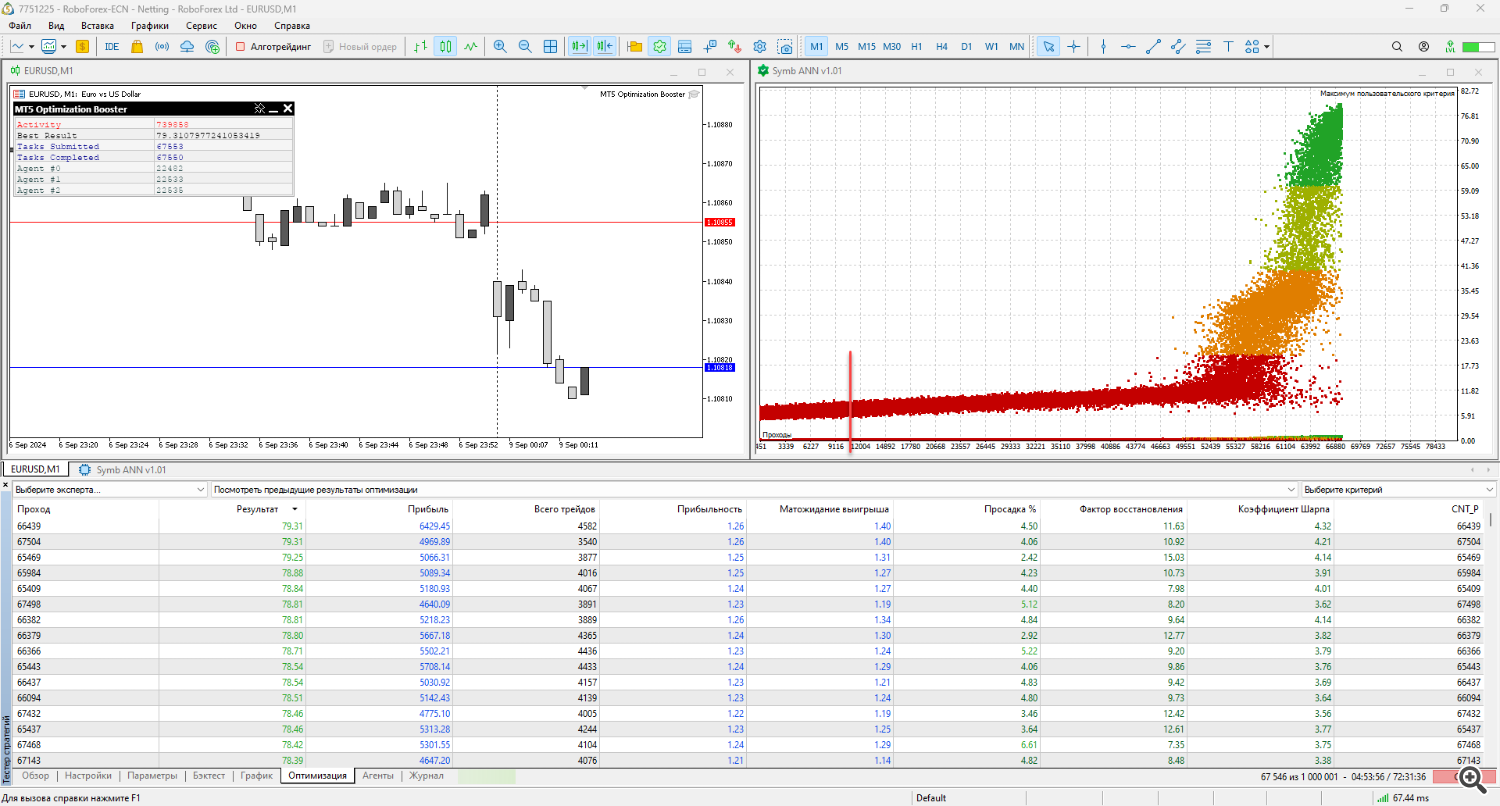Switch to the Агенты tab
This screenshot has width=1500, height=806.
pyautogui.click(x=377, y=775)
